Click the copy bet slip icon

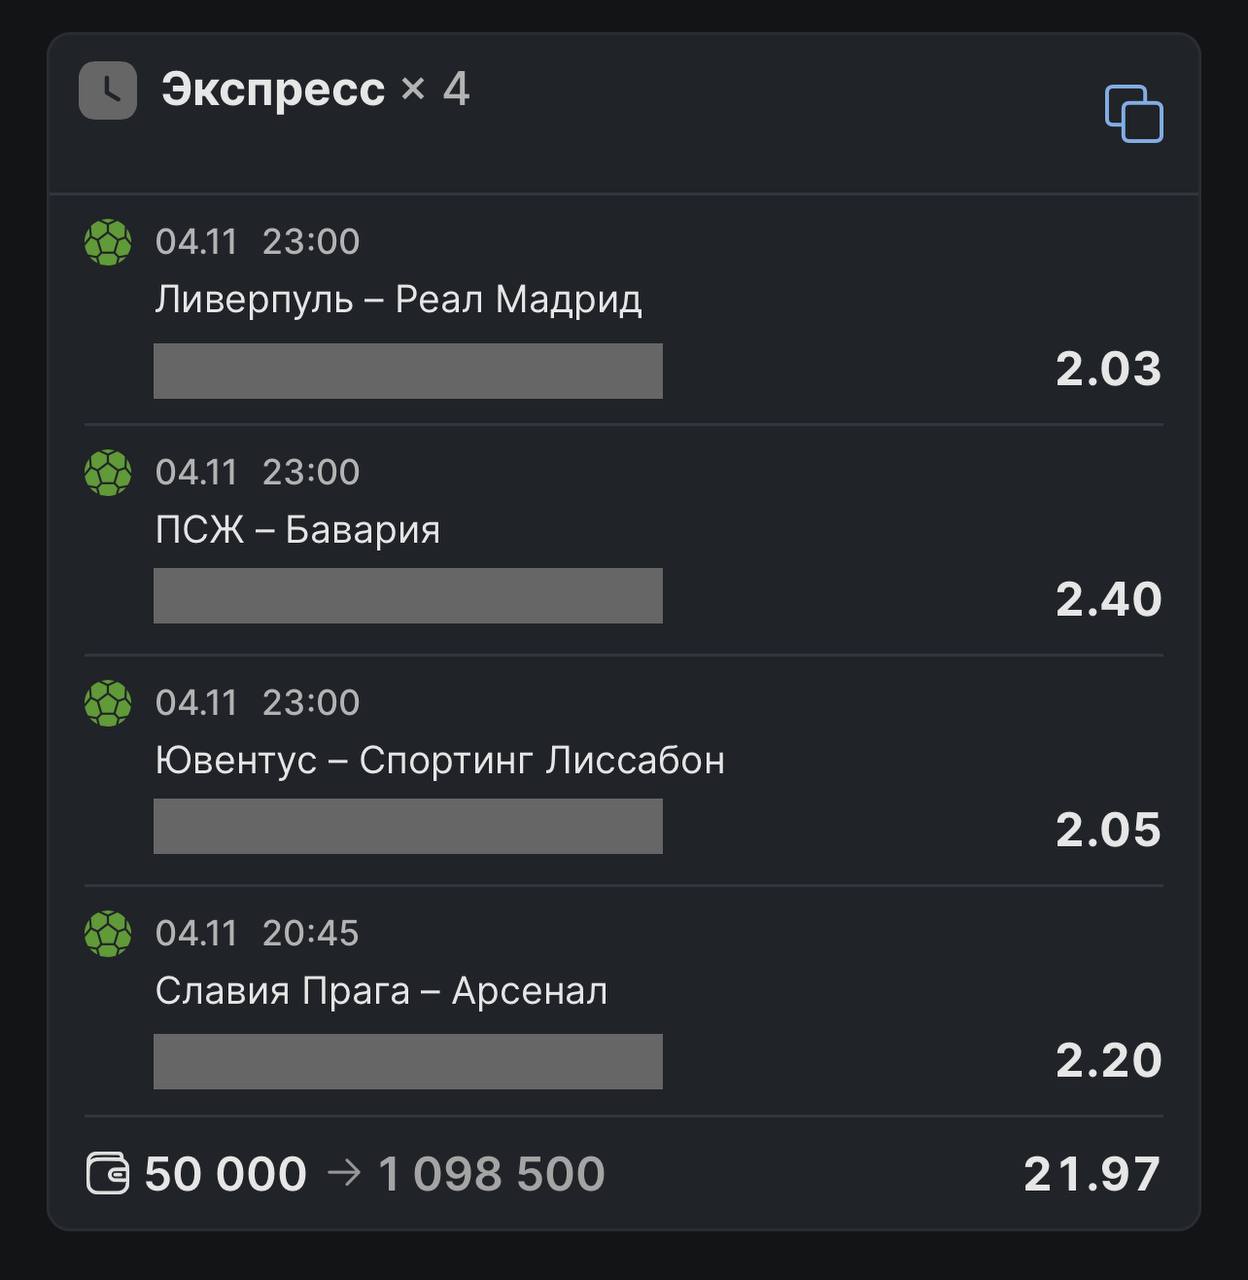[1134, 114]
